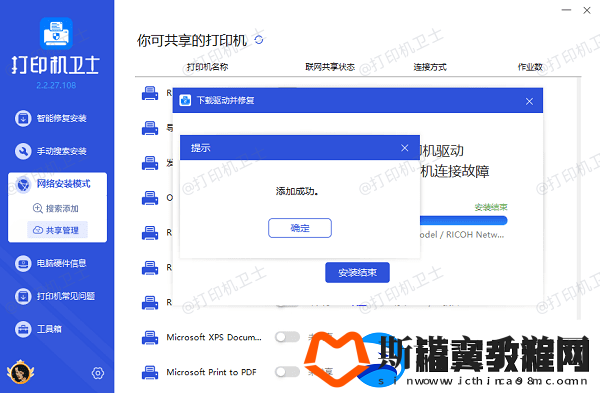600x393 pixels.
Task: Click the 工具箱 toolbox icon
Action: [x=23, y=329]
